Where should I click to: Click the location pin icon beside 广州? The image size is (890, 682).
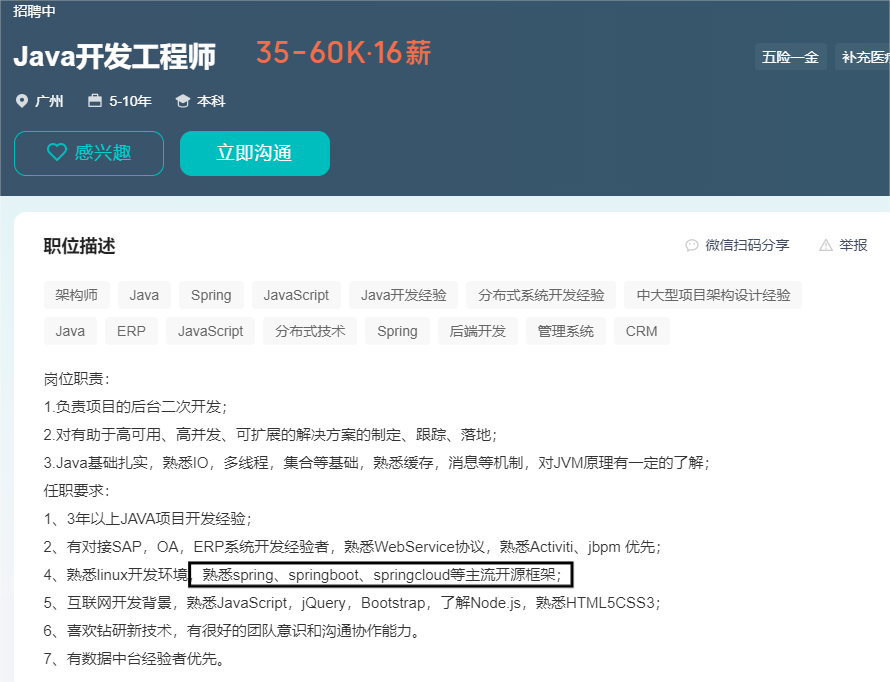pyautogui.click(x=22, y=101)
